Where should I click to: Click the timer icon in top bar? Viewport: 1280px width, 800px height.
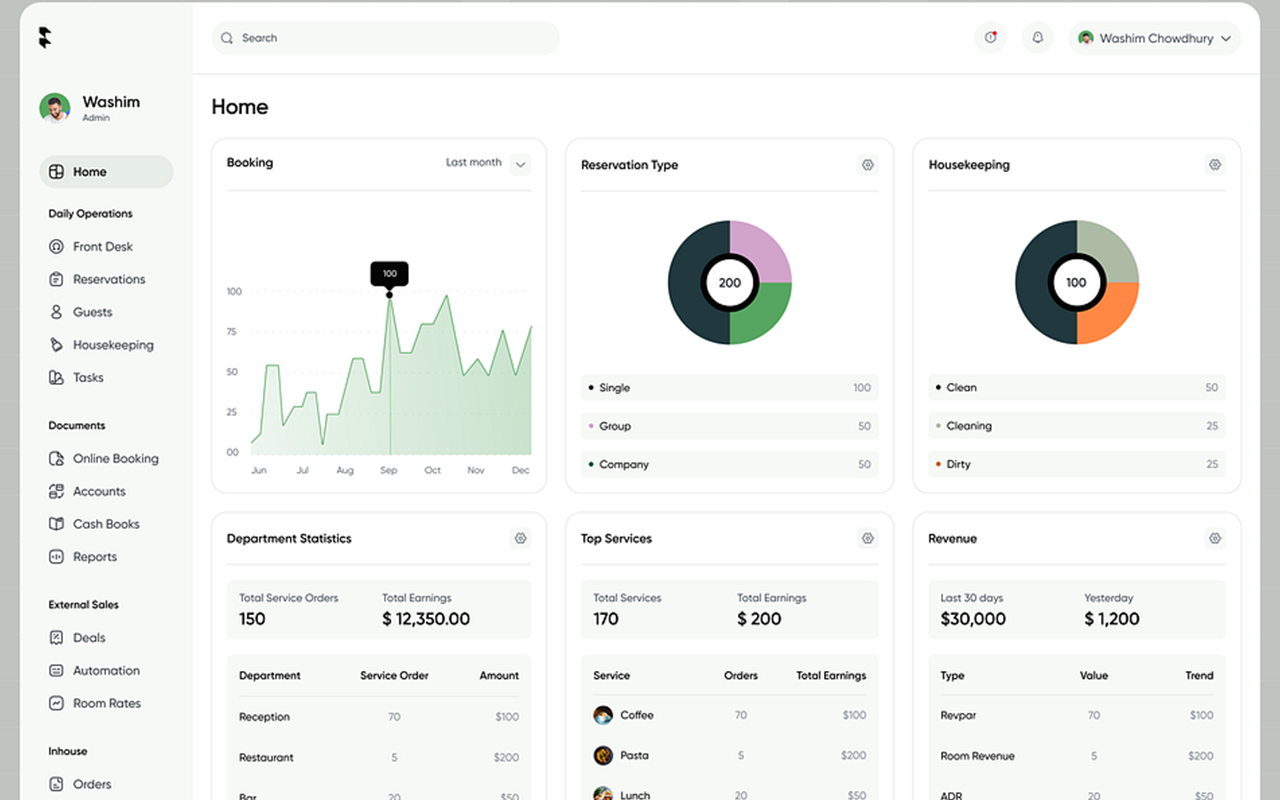(x=990, y=38)
